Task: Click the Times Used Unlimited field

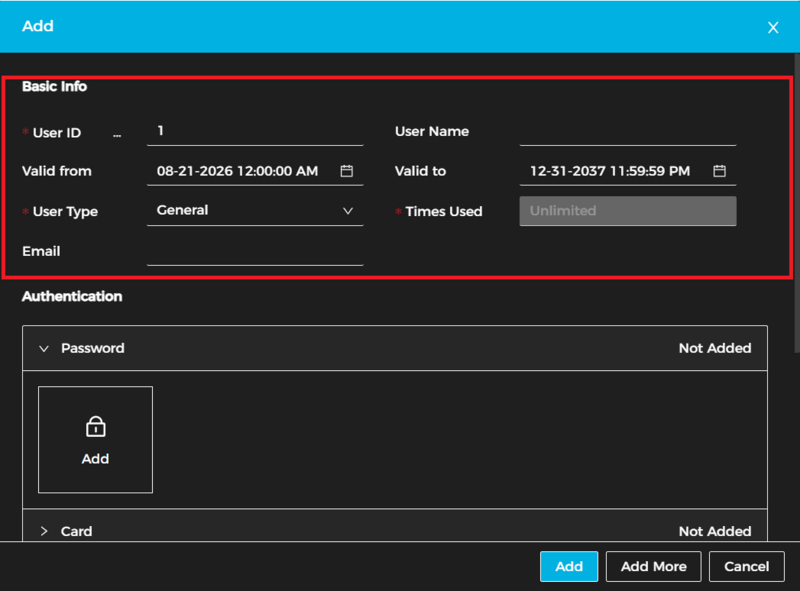Action: coord(628,211)
